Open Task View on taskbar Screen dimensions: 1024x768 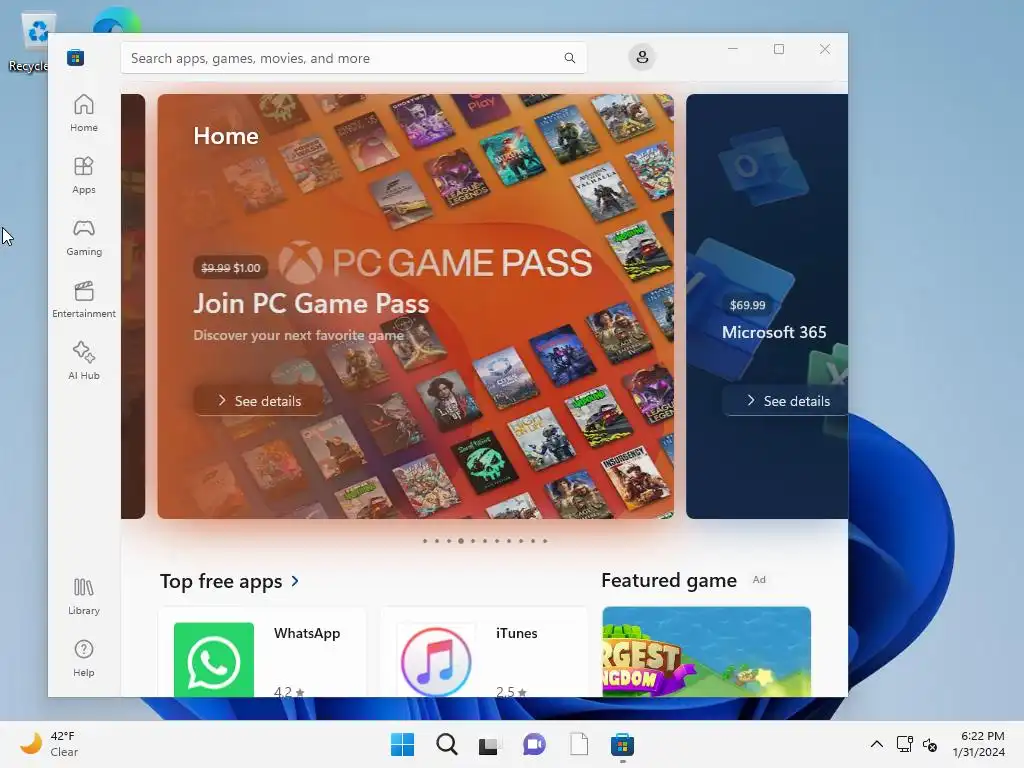coord(489,744)
